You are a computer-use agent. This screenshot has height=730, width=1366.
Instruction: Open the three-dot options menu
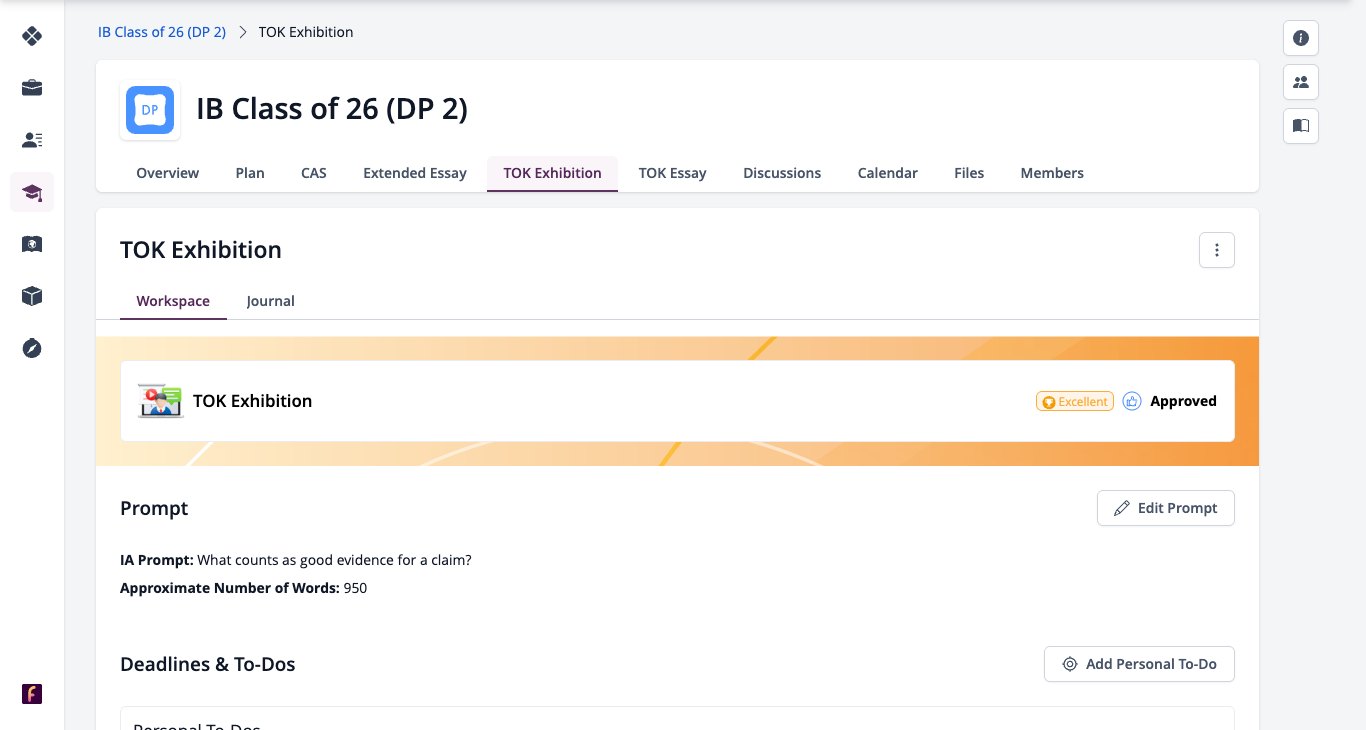(x=1217, y=250)
